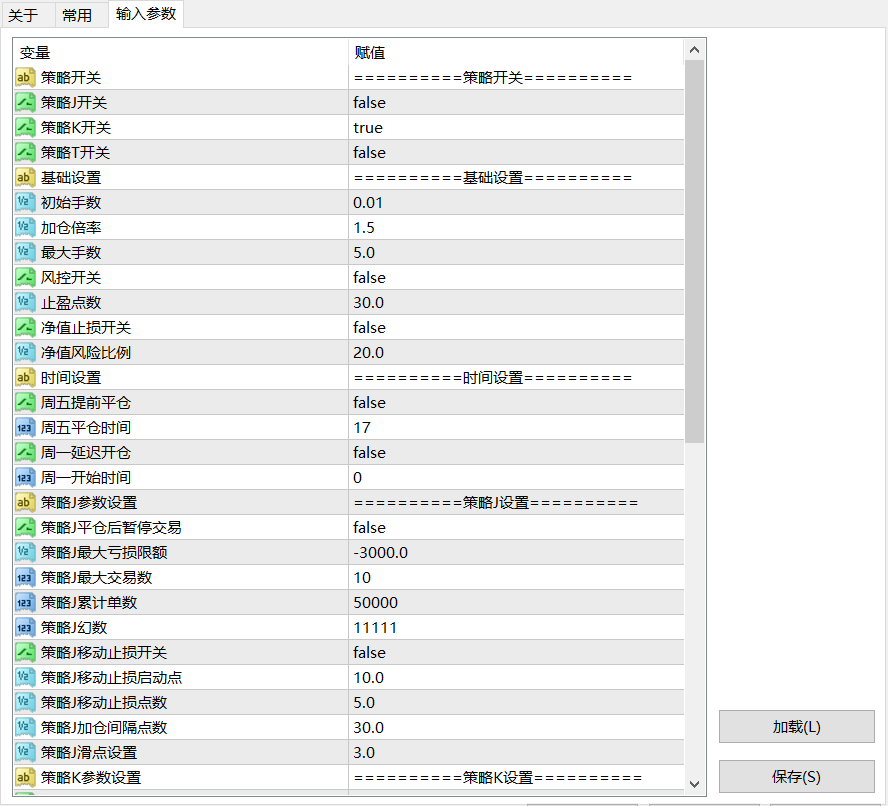Click the string icon beside 时间设置

26,378
